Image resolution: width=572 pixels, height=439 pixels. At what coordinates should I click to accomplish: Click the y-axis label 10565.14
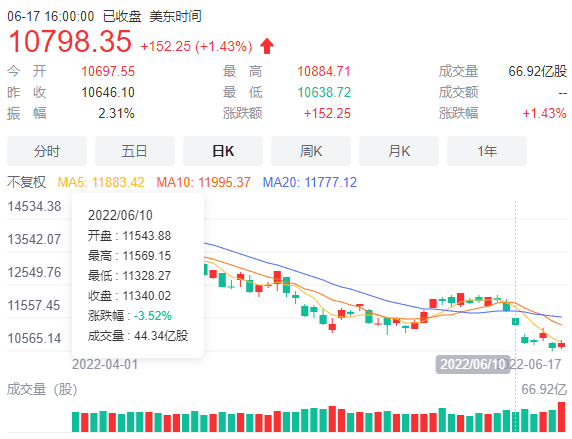[34, 338]
